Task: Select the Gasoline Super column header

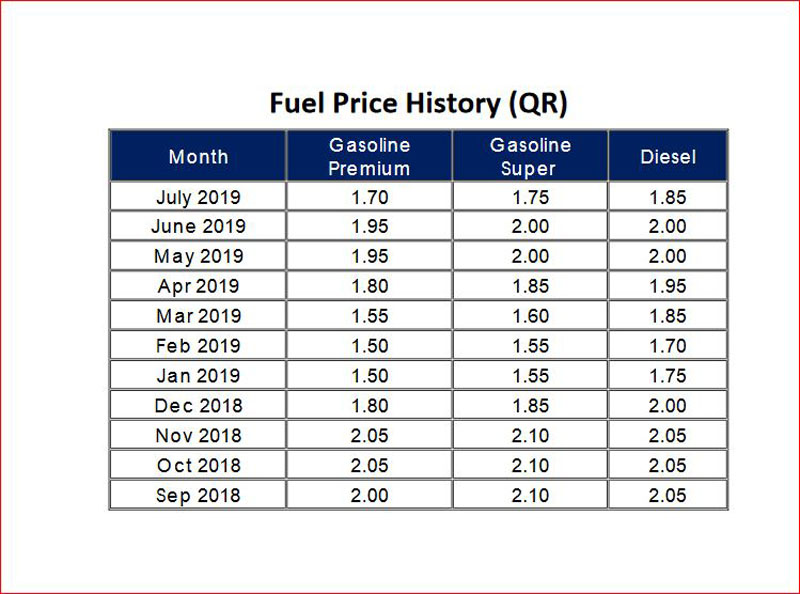Action: [x=530, y=156]
